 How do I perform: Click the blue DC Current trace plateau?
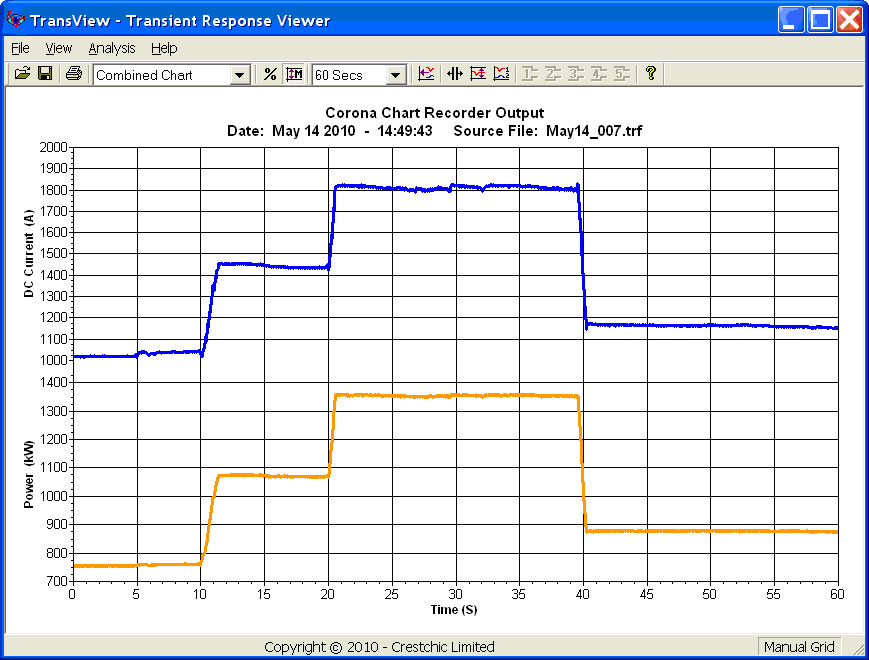tap(456, 188)
